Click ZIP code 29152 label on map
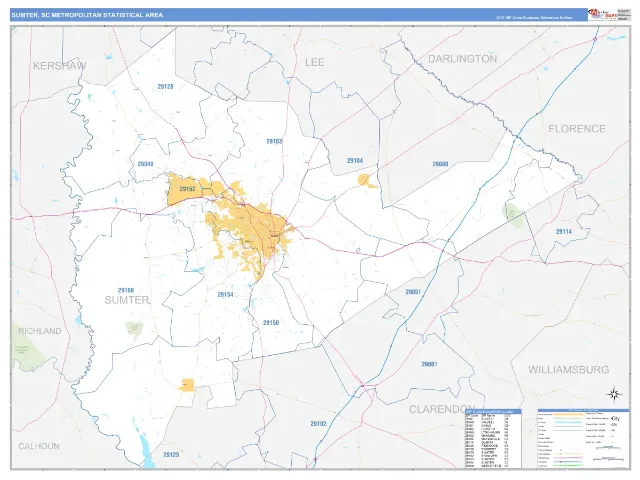The height and width of the screenshot is (480, 640). point(187,189)
